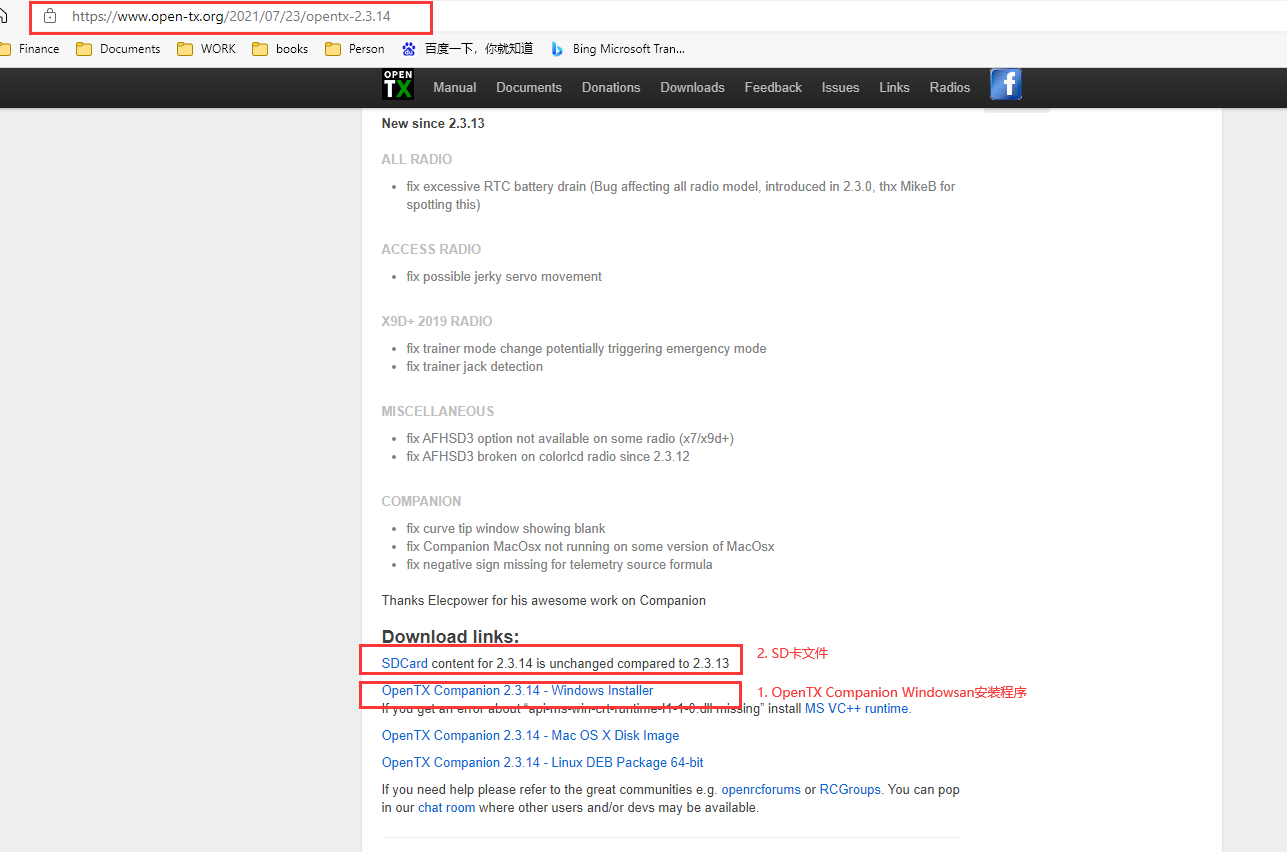Click the address bar URL field
The image size is (1287, 852).
pyautogui.click(x=232, y=16)
